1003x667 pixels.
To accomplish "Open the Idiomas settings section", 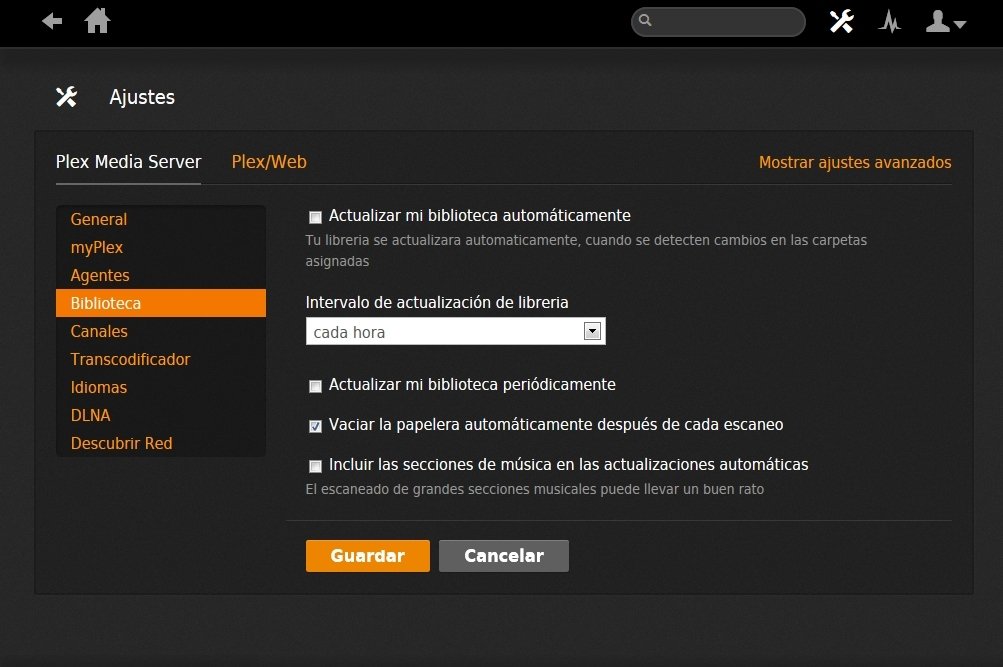I will tap(161, 388).
